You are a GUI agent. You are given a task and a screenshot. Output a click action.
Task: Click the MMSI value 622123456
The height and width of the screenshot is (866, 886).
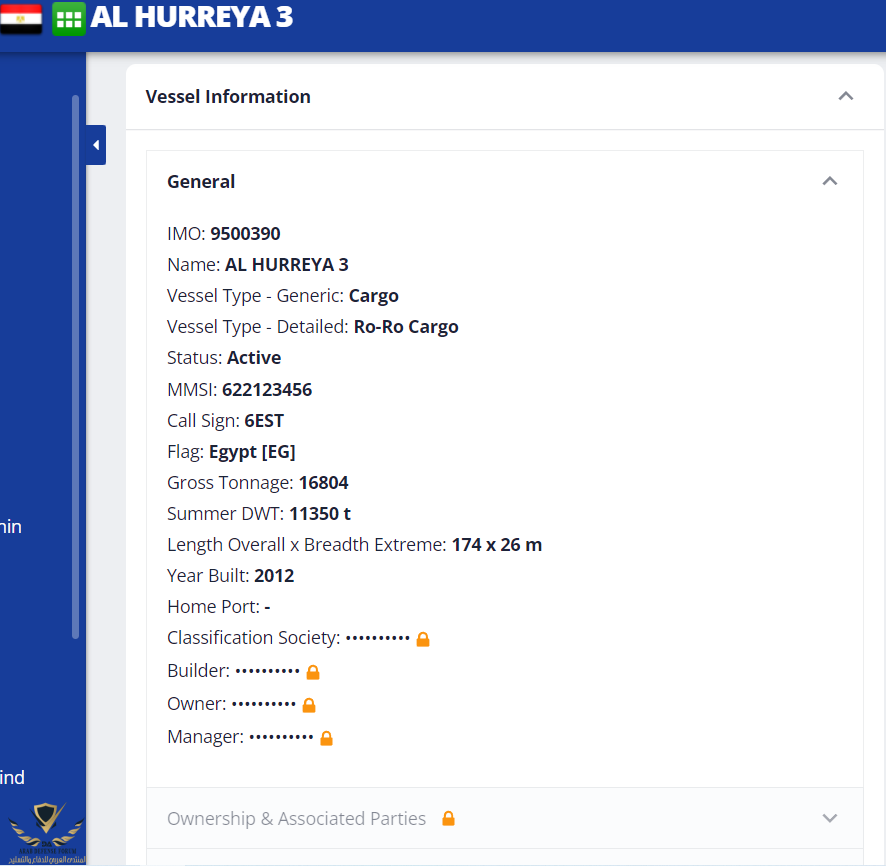(x=267, y=389)
